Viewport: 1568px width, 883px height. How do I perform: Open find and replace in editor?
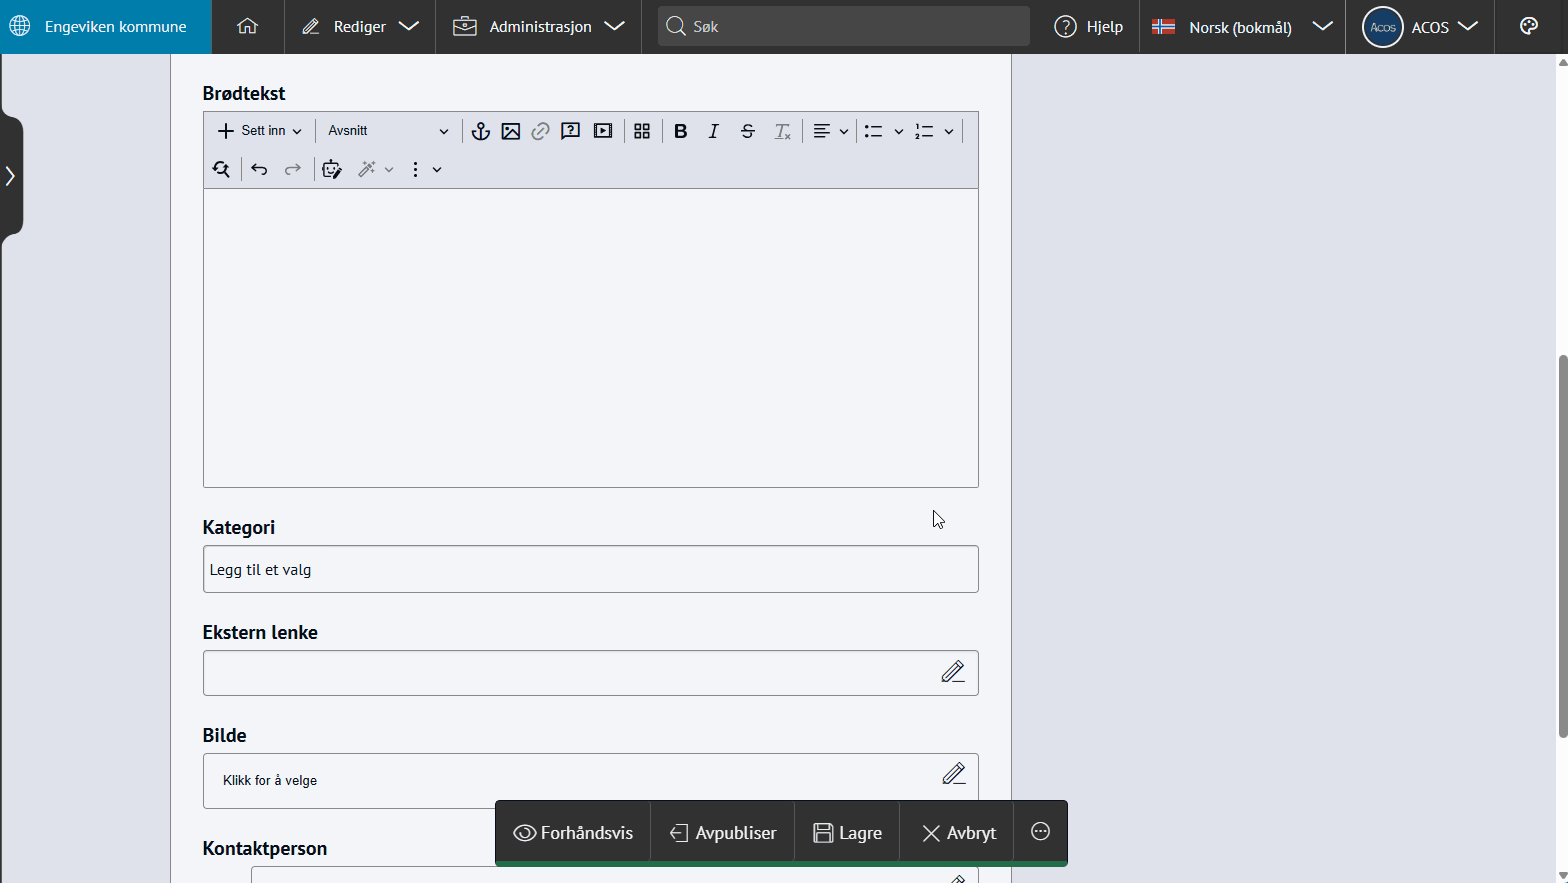221,169
